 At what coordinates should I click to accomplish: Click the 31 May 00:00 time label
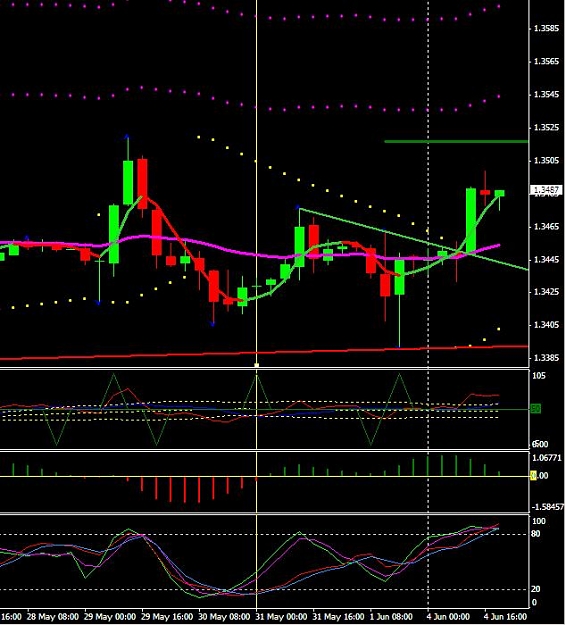coord(281,617)
